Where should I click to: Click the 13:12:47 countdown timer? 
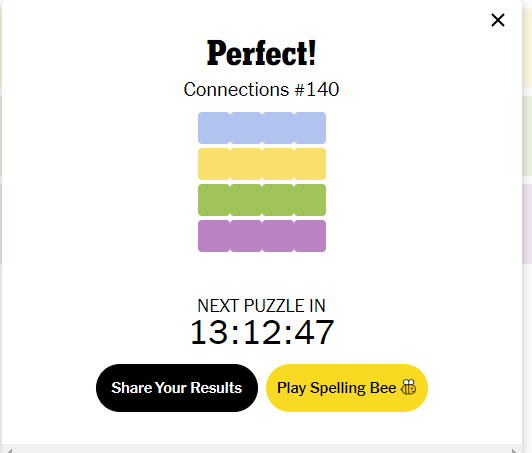pos(262,332)
